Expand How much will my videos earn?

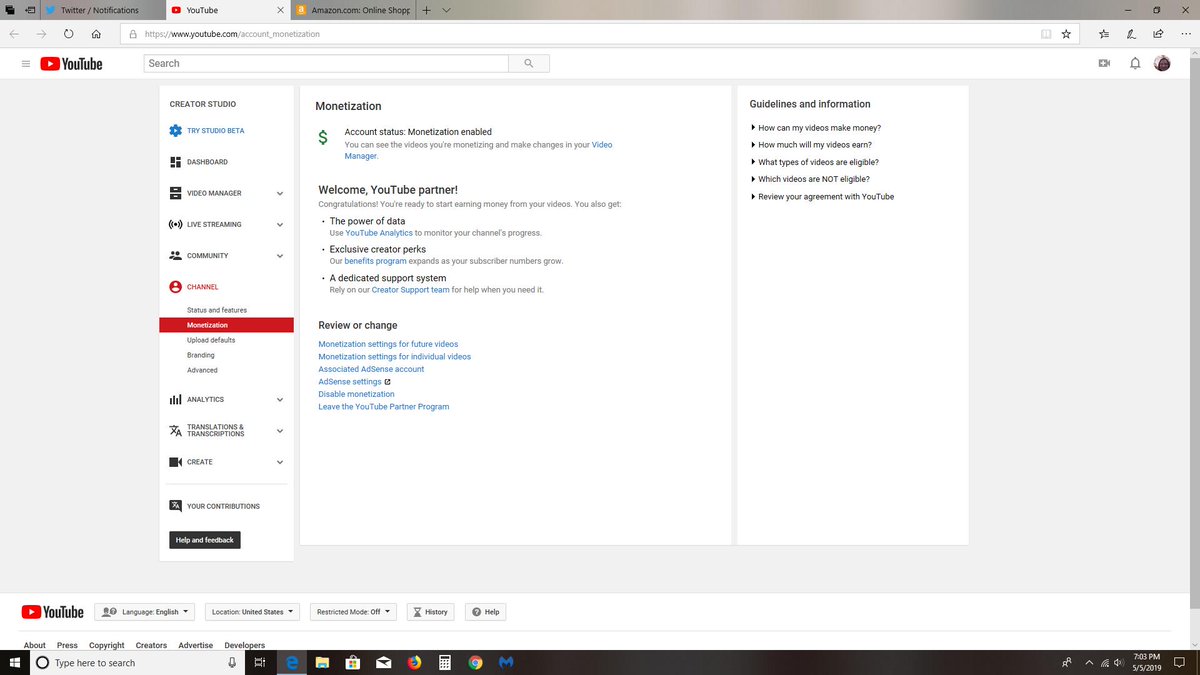[814, 145]
